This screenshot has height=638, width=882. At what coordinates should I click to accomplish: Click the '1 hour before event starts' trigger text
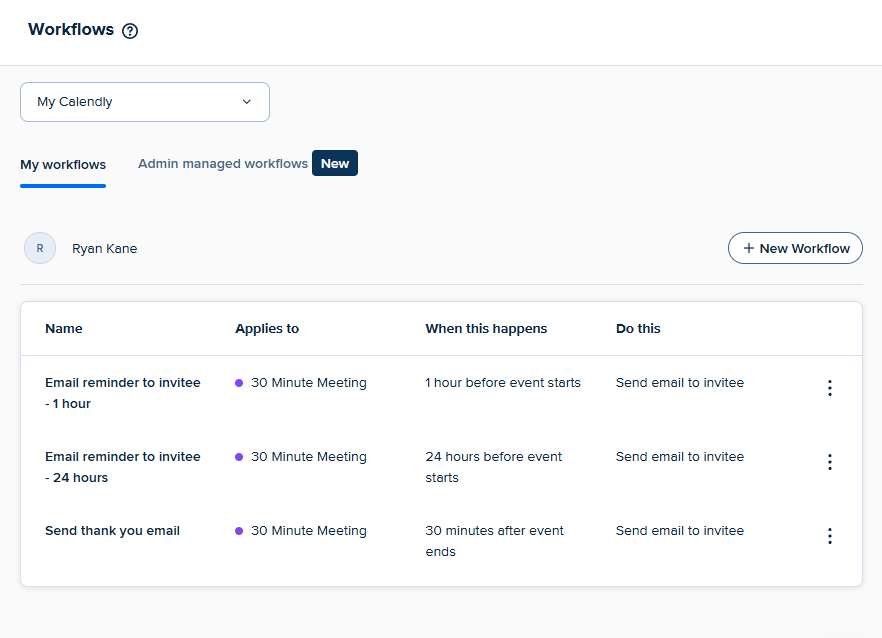pos(503,383)
